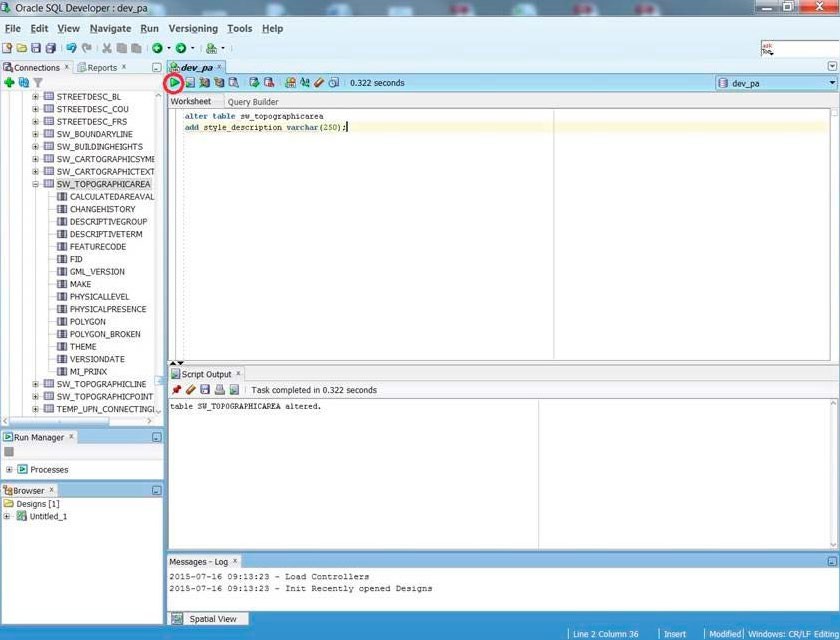Pin the Script Output panel with the pushpin
The height and width of the screenshot is (640, 840).
(x=177, y=389)
